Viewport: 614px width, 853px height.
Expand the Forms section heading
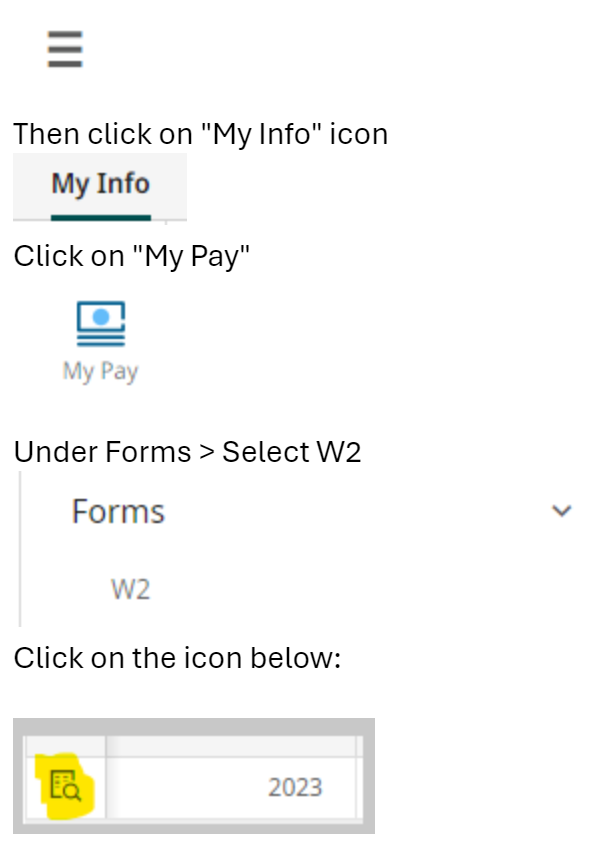point(118,512)
